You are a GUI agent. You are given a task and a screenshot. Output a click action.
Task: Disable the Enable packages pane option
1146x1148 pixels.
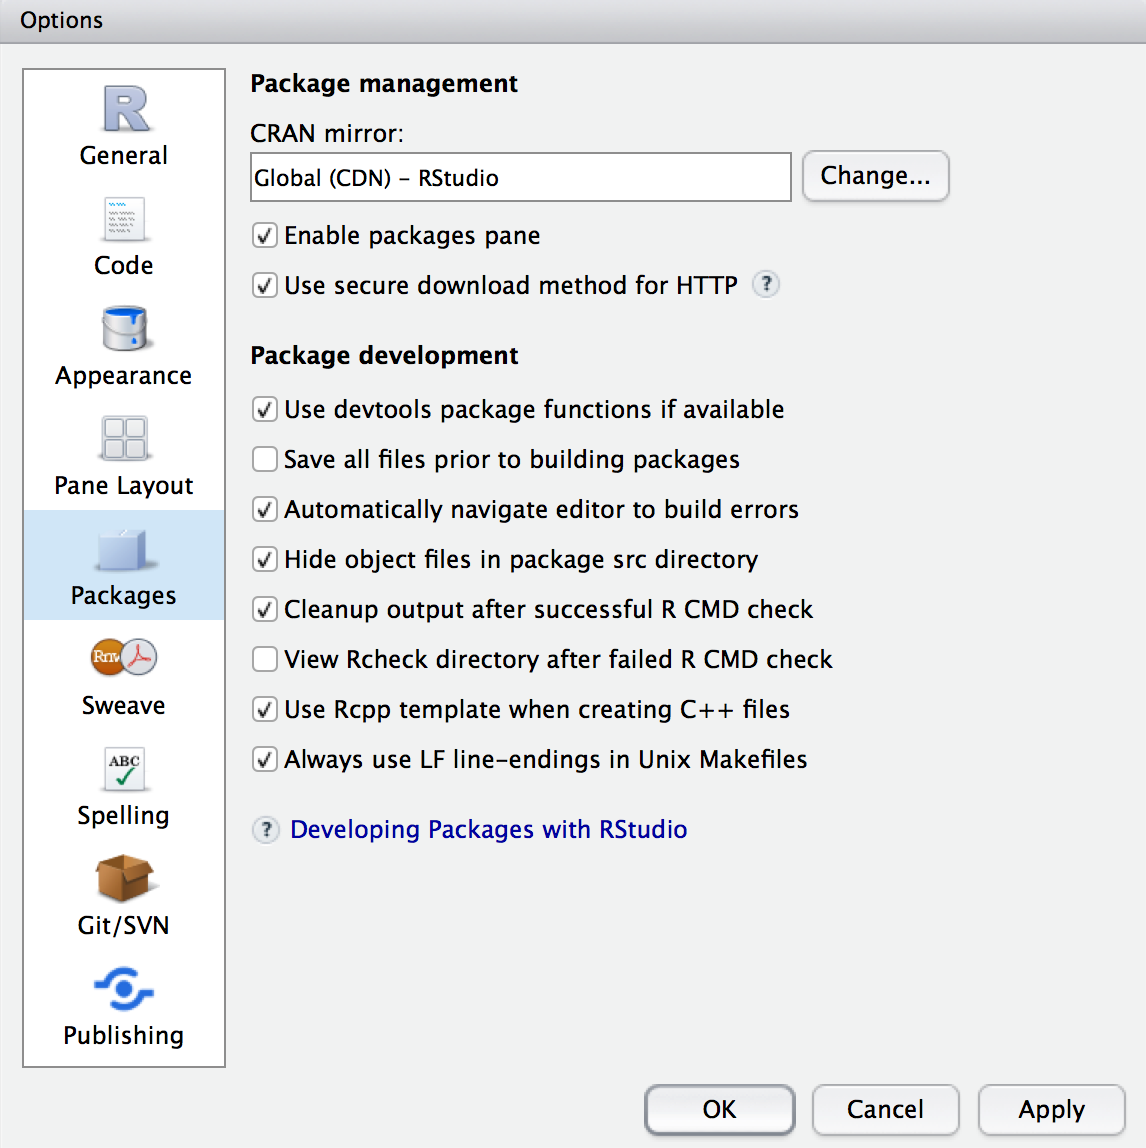264,235
